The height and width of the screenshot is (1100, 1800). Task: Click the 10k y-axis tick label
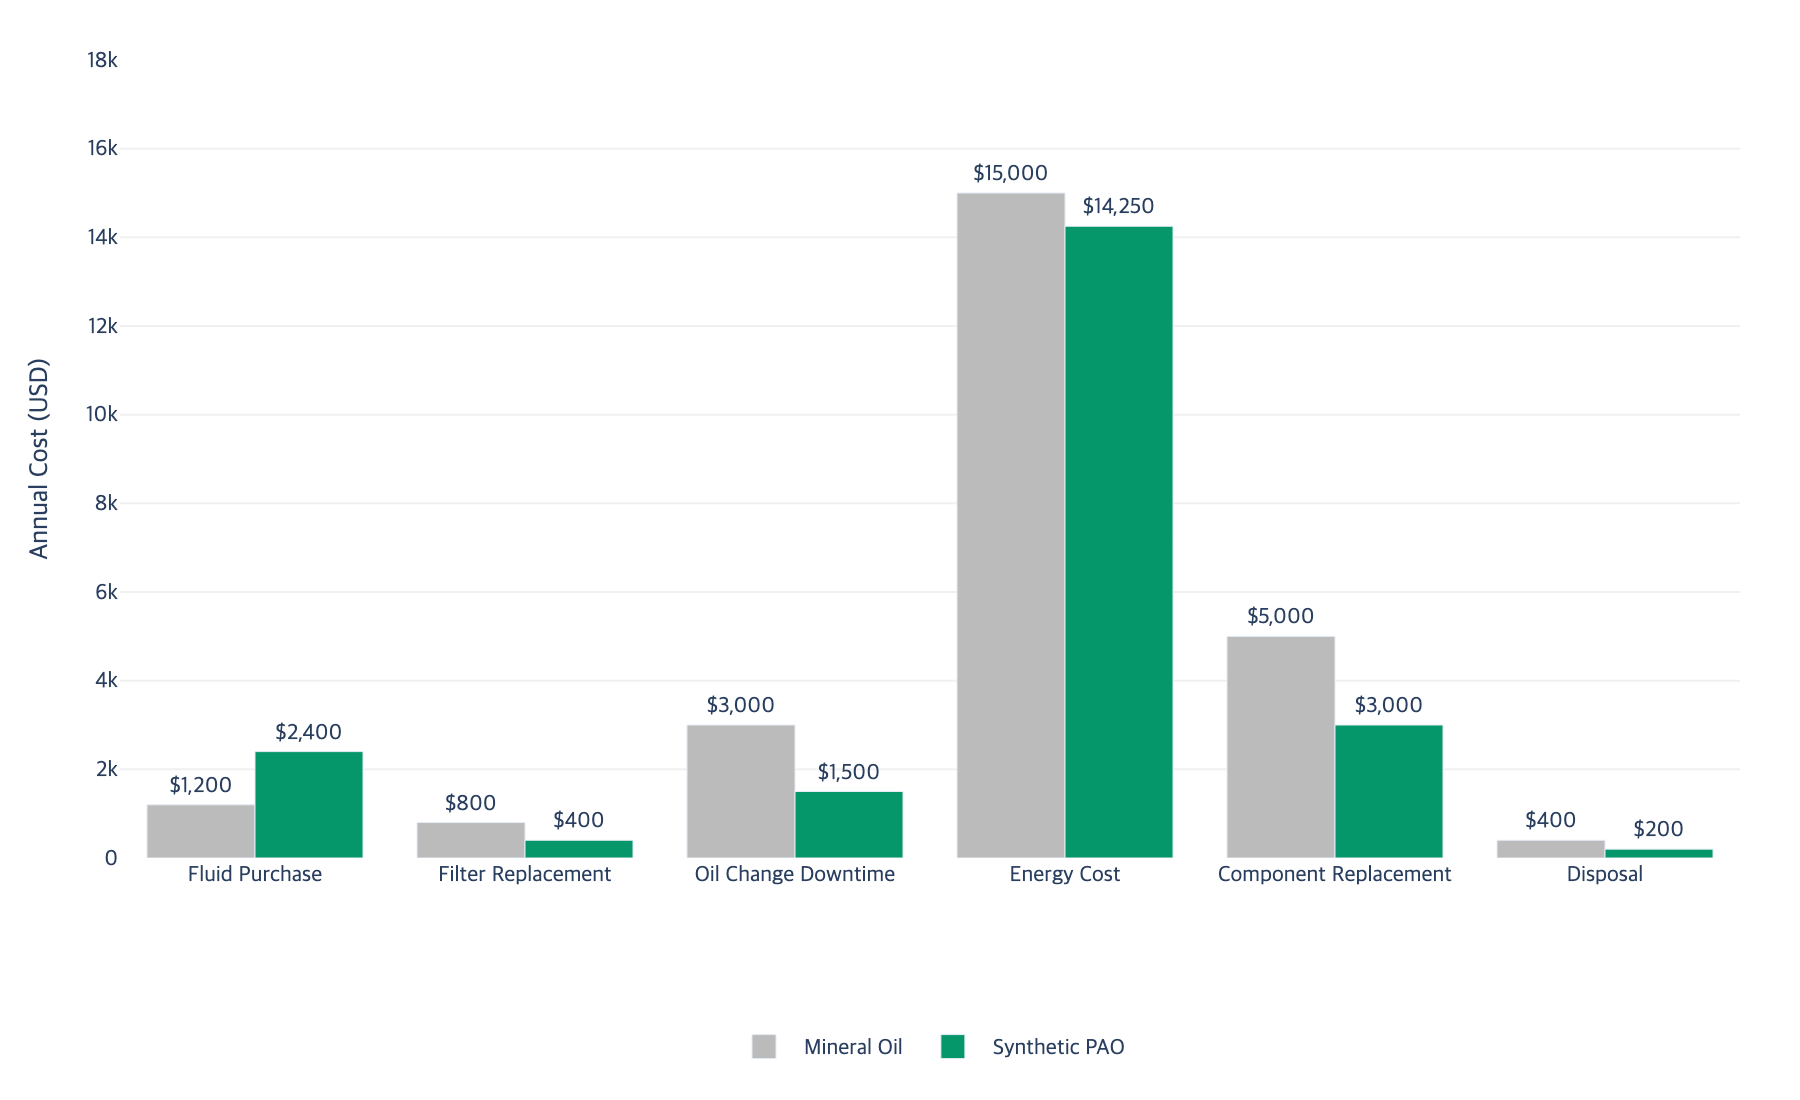(102, 414)
